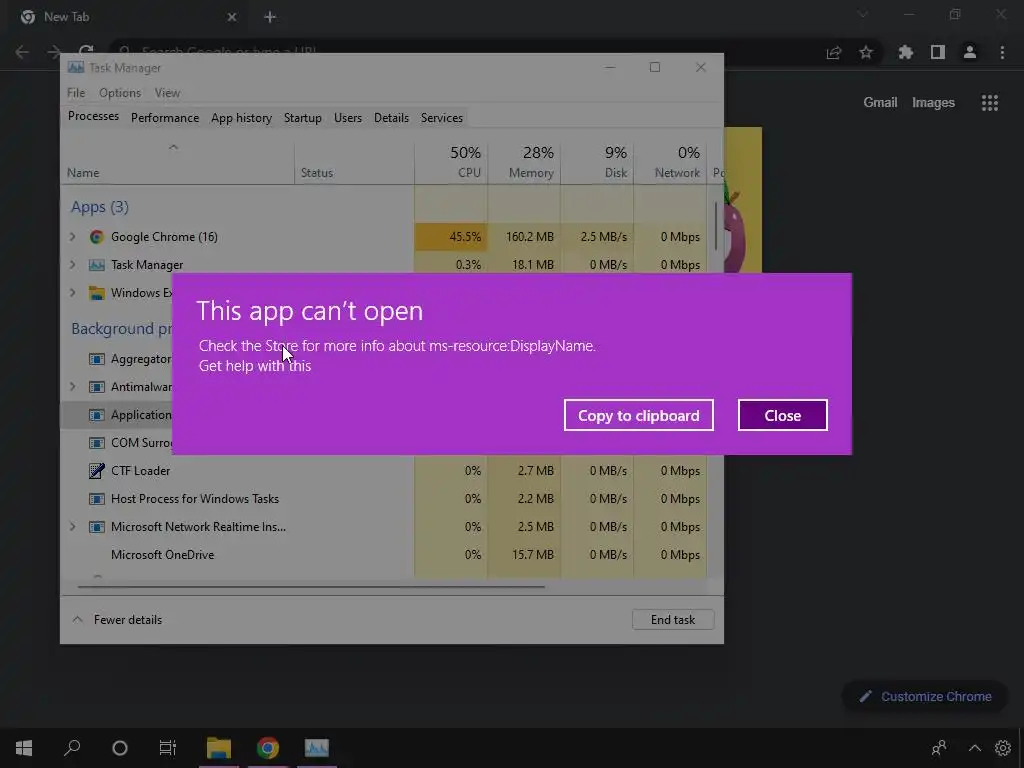The height and width of the screenshot is (768, 1024).
Task: Click End task in Task Manager
Action: (673, 620)
